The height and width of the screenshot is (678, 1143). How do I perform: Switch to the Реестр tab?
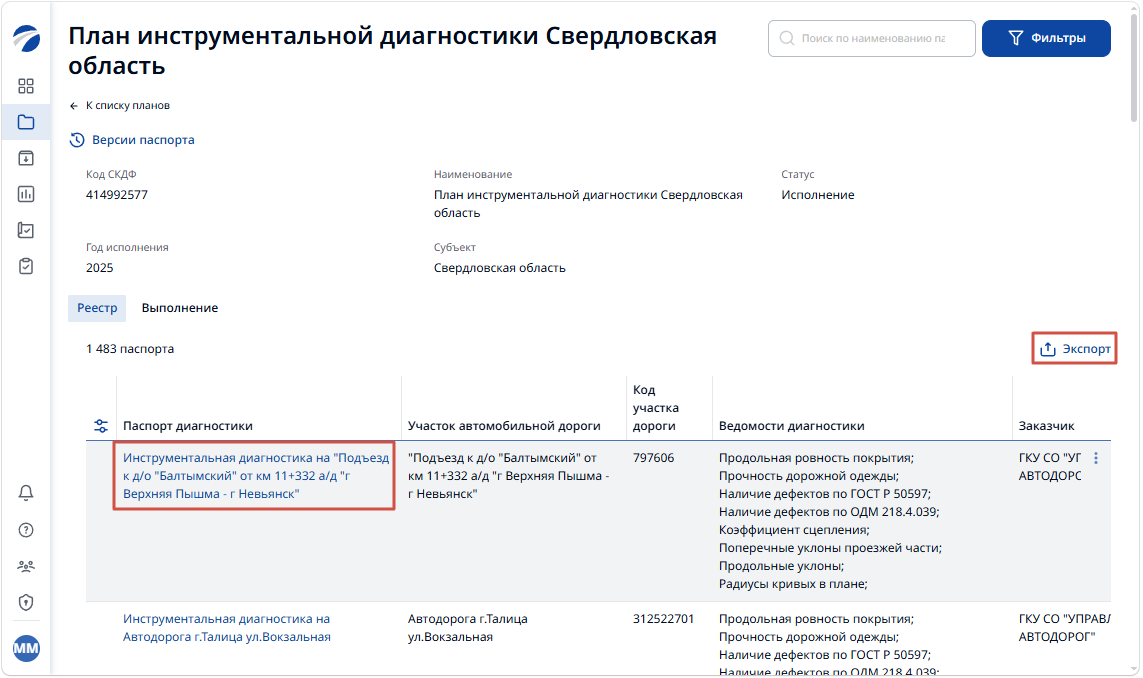(97, 308)
